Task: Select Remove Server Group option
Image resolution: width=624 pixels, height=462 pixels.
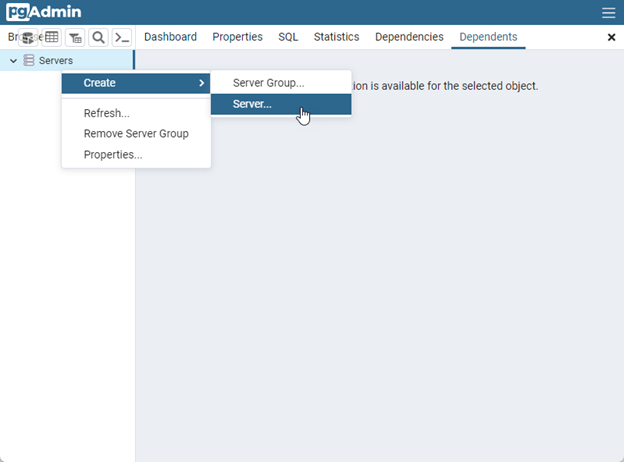Action: [136, 134]
